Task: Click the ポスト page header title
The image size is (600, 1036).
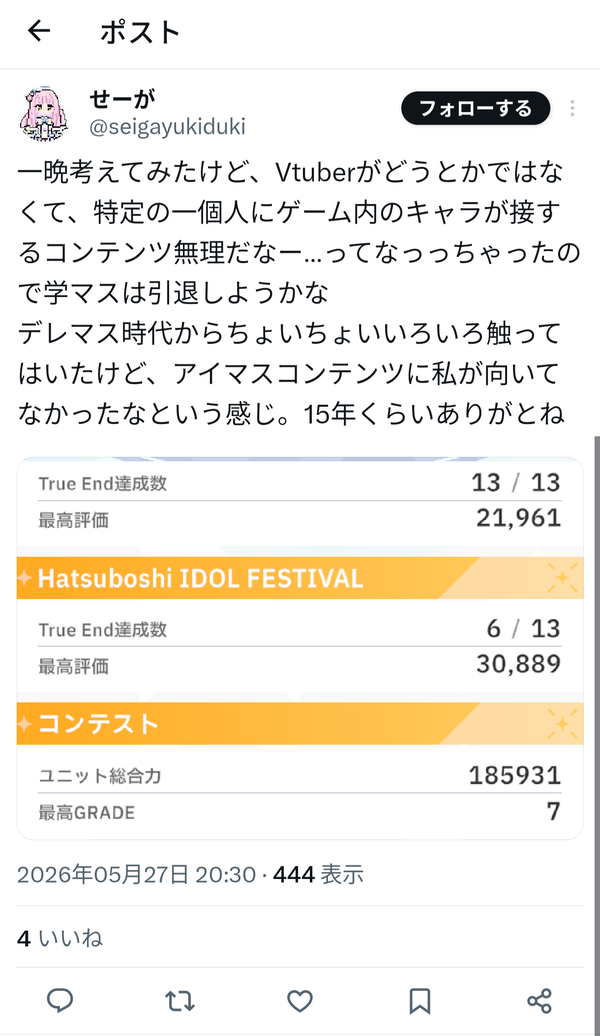Action: 140,32
